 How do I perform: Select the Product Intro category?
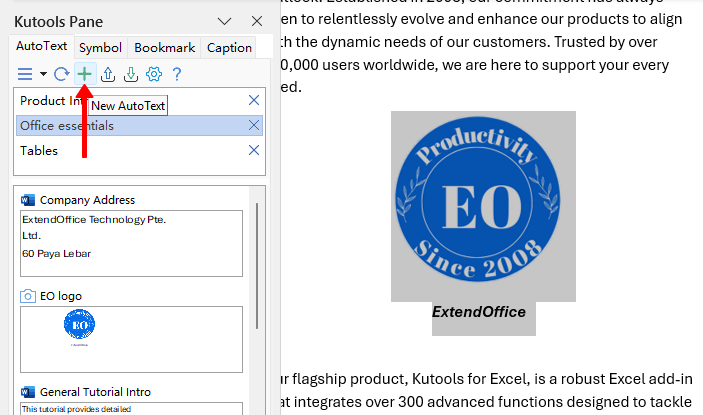click(x=139, y=100)
